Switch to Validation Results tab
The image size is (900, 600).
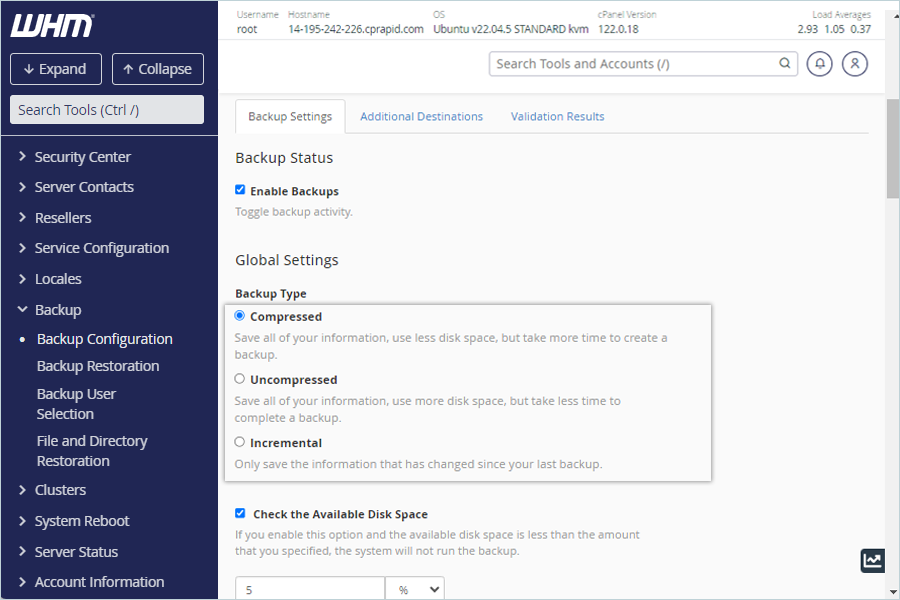[557, 117]
